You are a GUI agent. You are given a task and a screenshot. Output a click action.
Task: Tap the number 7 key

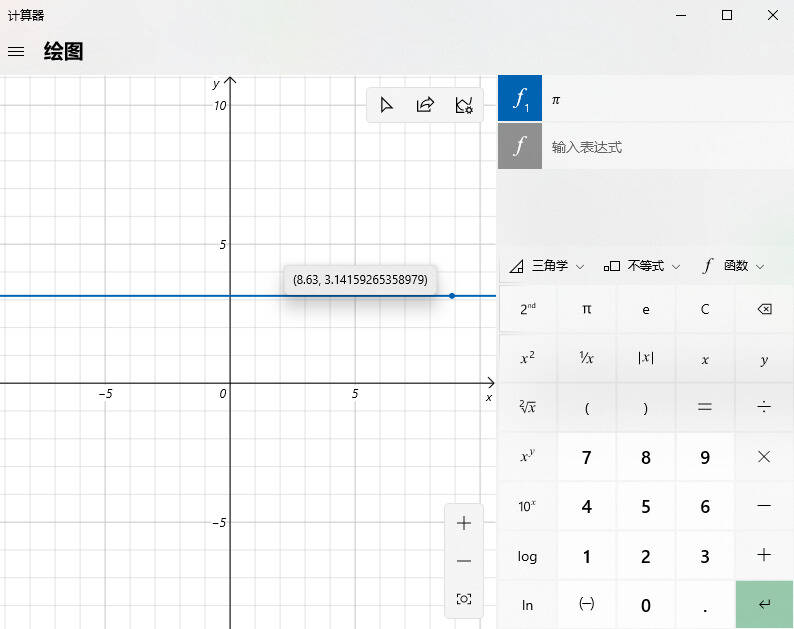(586, 457)
